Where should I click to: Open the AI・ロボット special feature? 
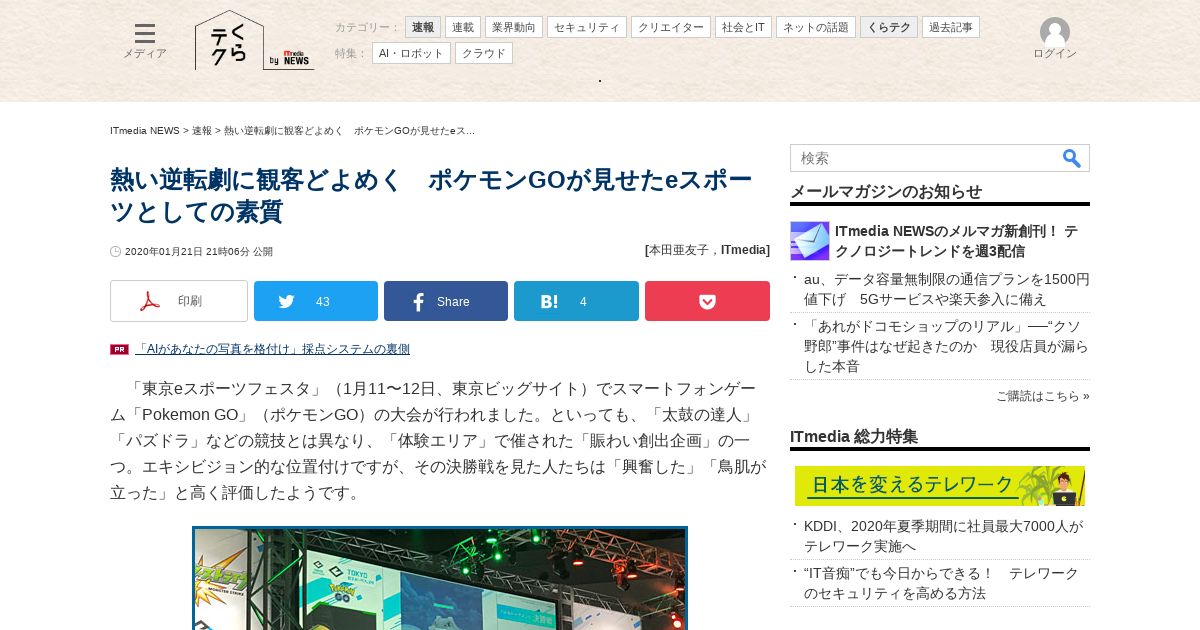coord(411,53)
